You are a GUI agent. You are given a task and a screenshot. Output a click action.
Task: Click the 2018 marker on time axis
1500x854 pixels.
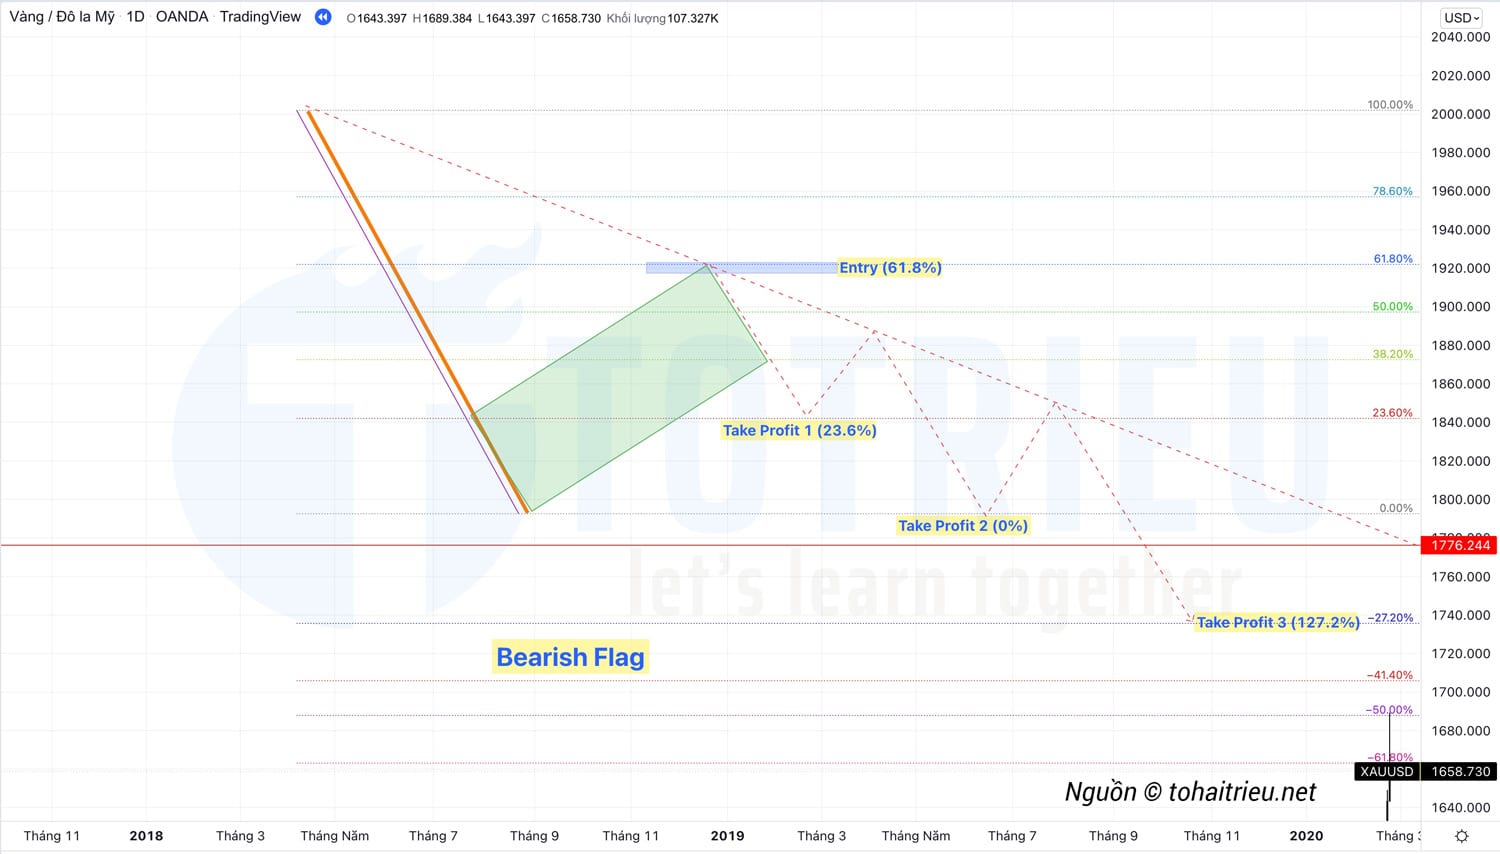(x=146, y=836)
